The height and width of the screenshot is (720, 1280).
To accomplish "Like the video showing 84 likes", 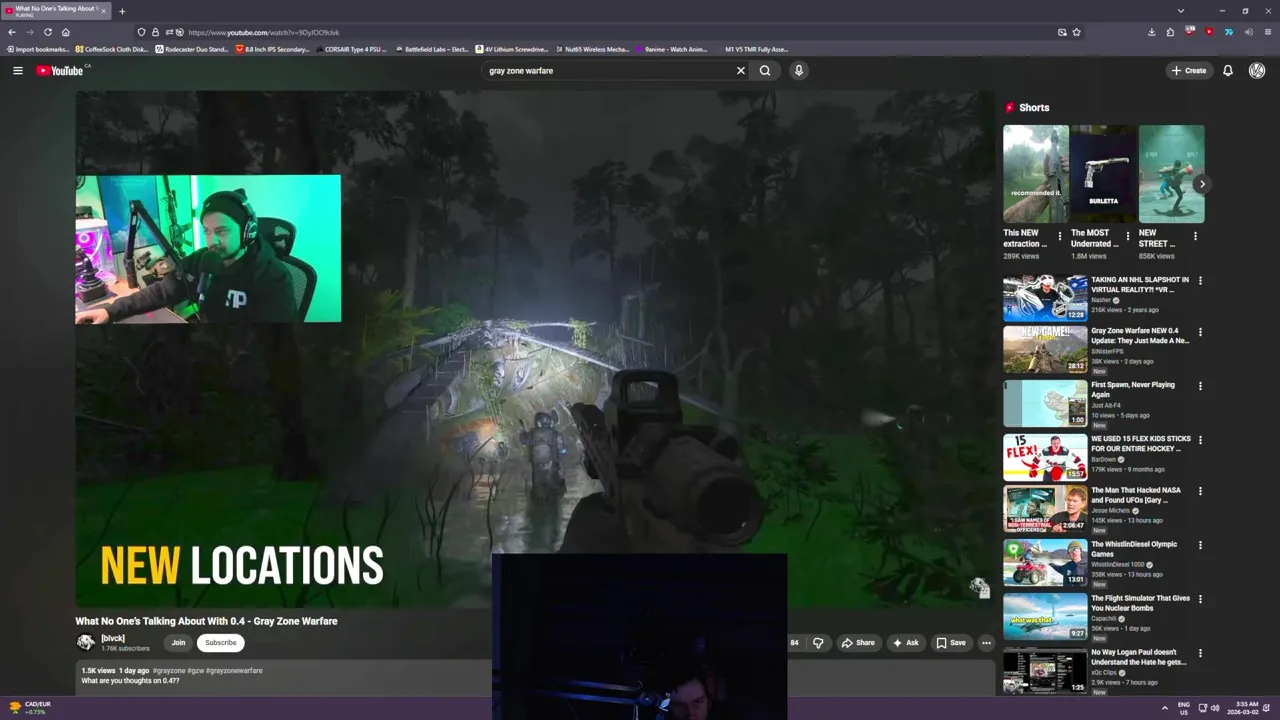I will [794, 643].
